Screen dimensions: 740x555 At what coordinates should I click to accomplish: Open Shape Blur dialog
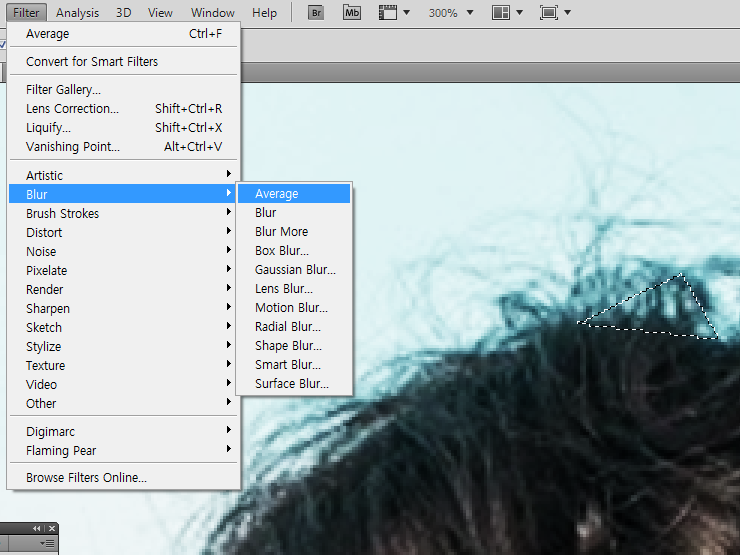click(294, 345)
